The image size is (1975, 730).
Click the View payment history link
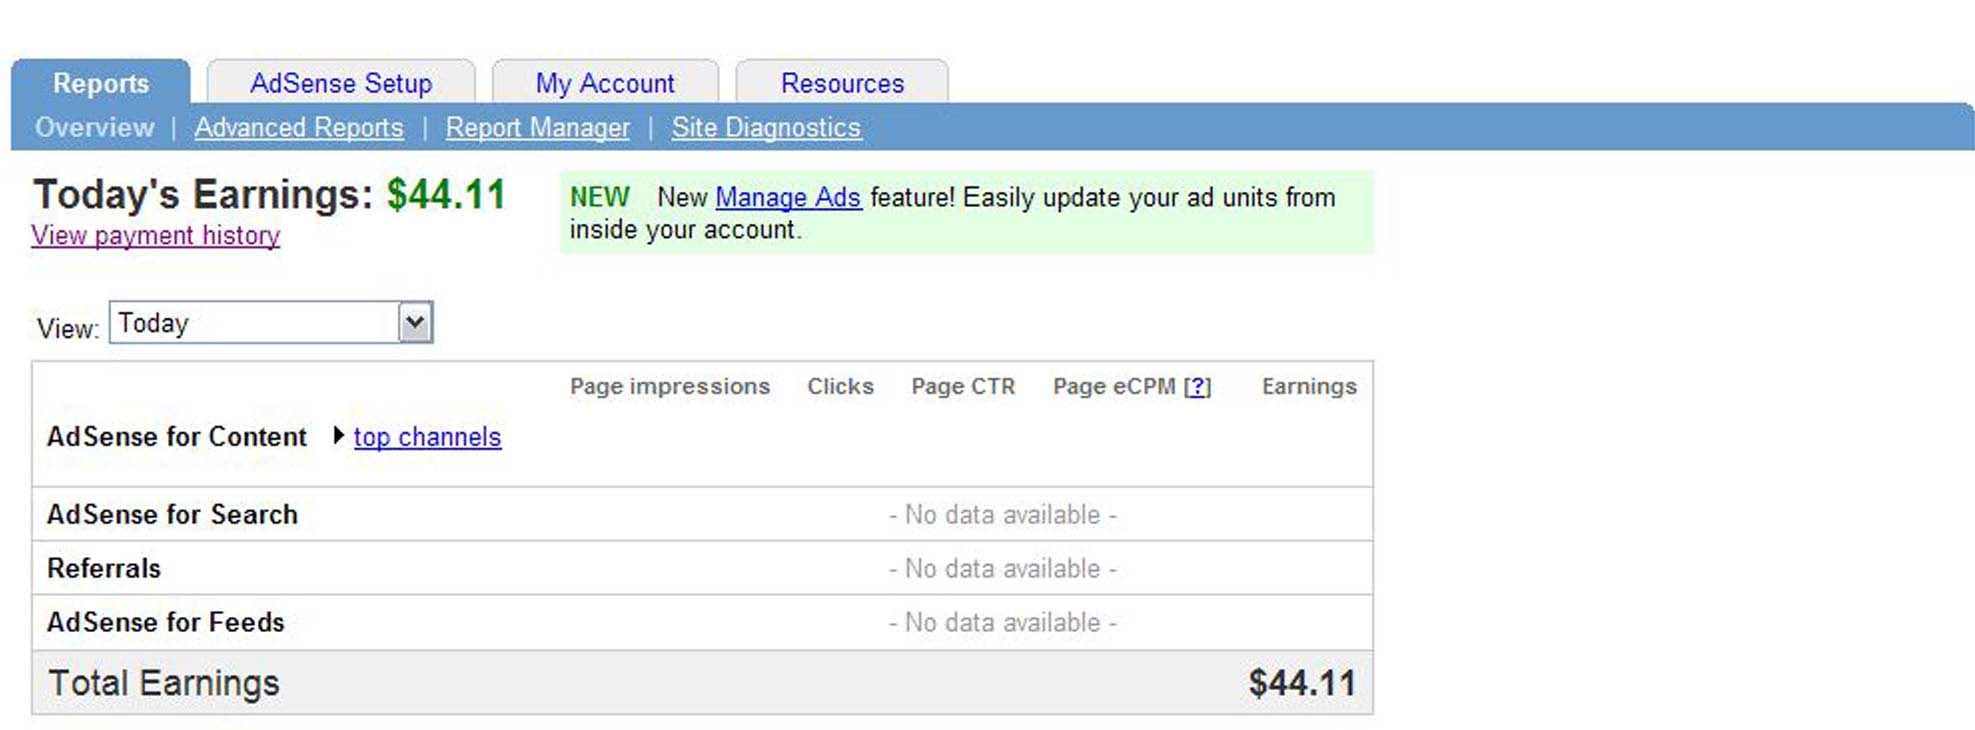(x=156, y=236)
